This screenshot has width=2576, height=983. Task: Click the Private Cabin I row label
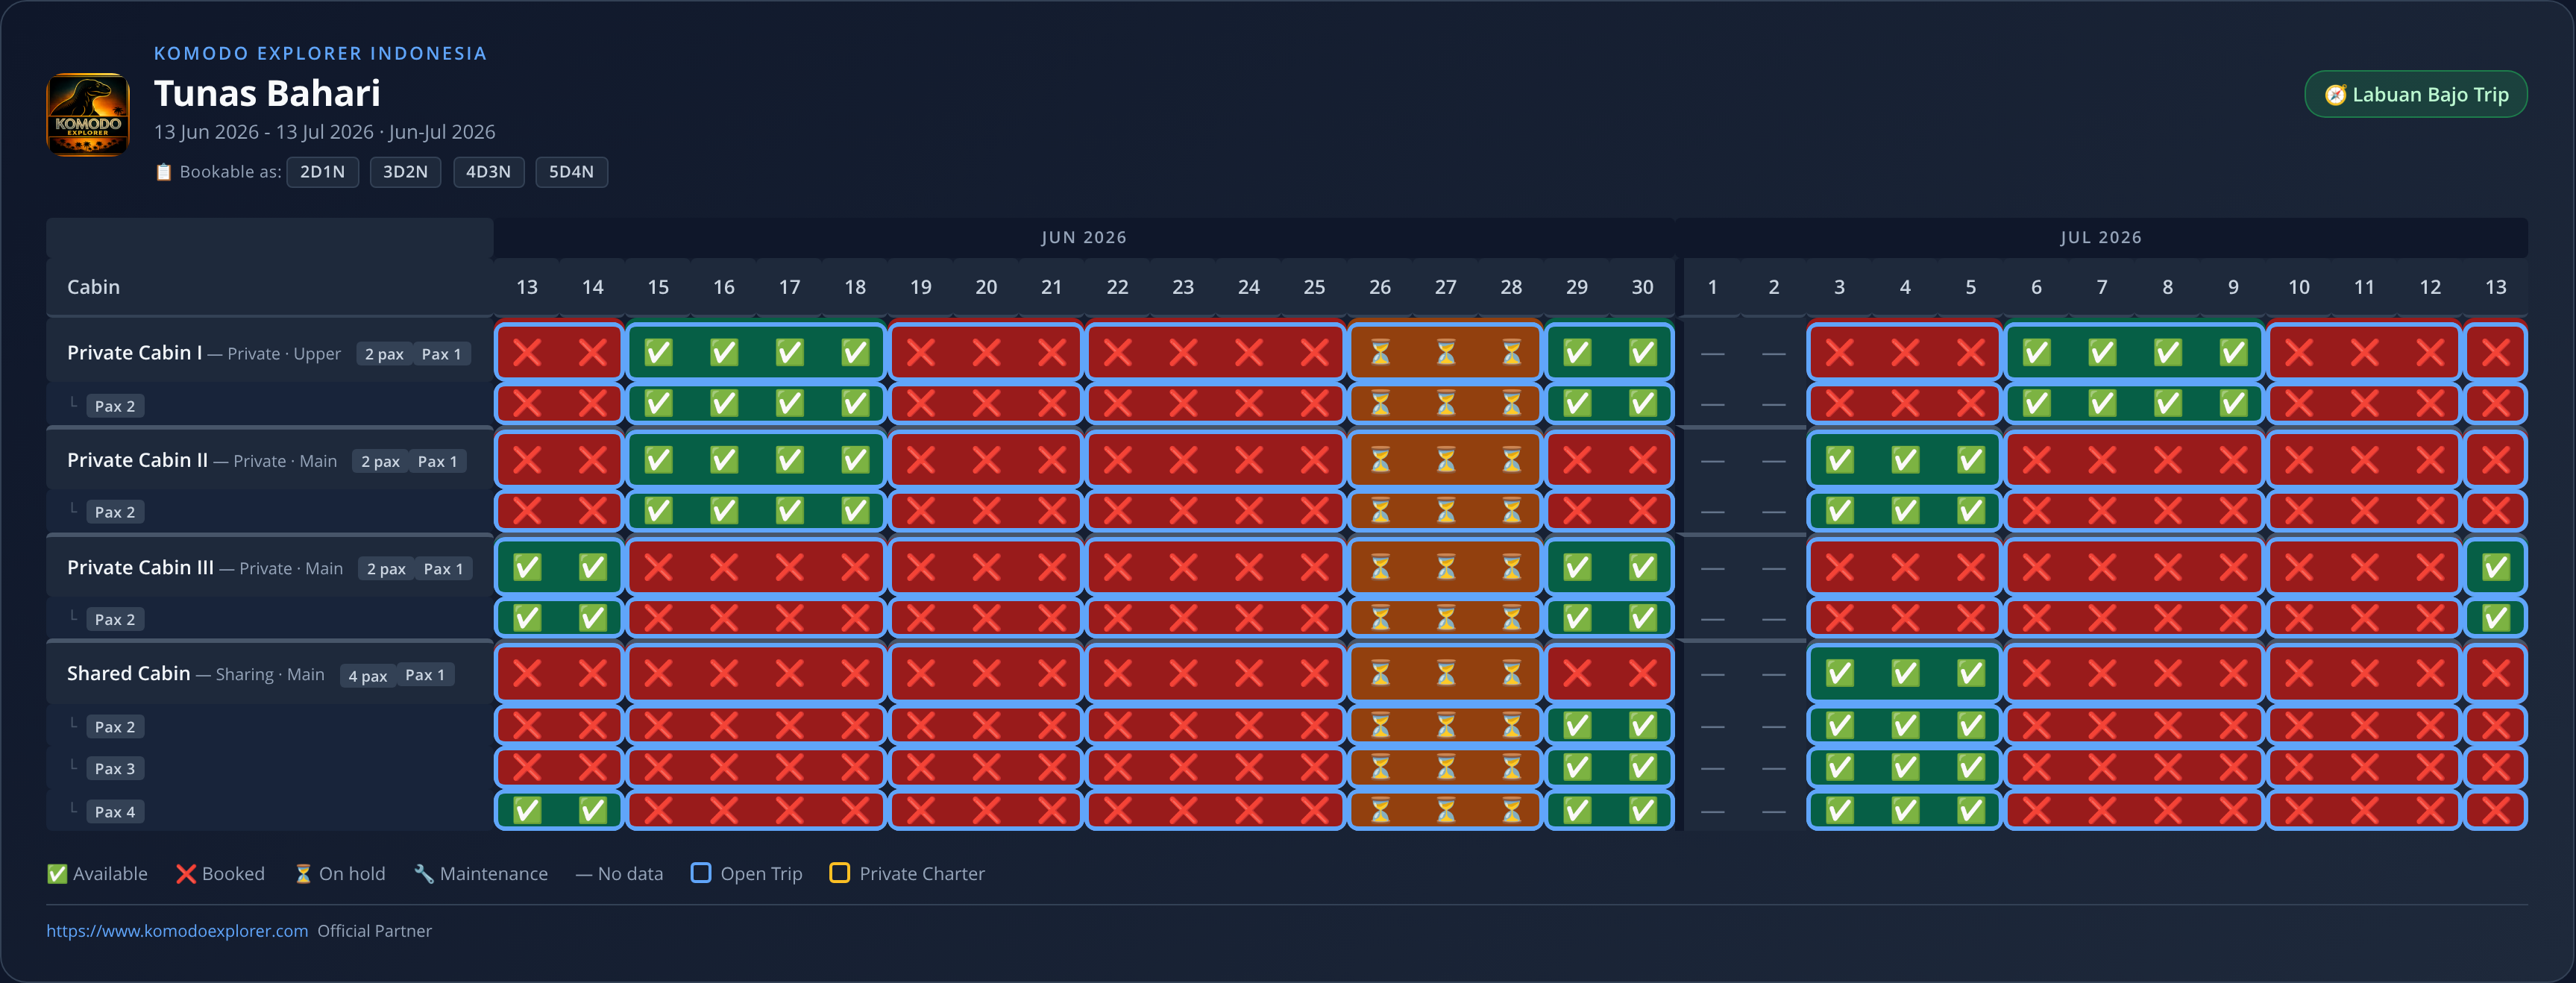[x=135, y=353]
